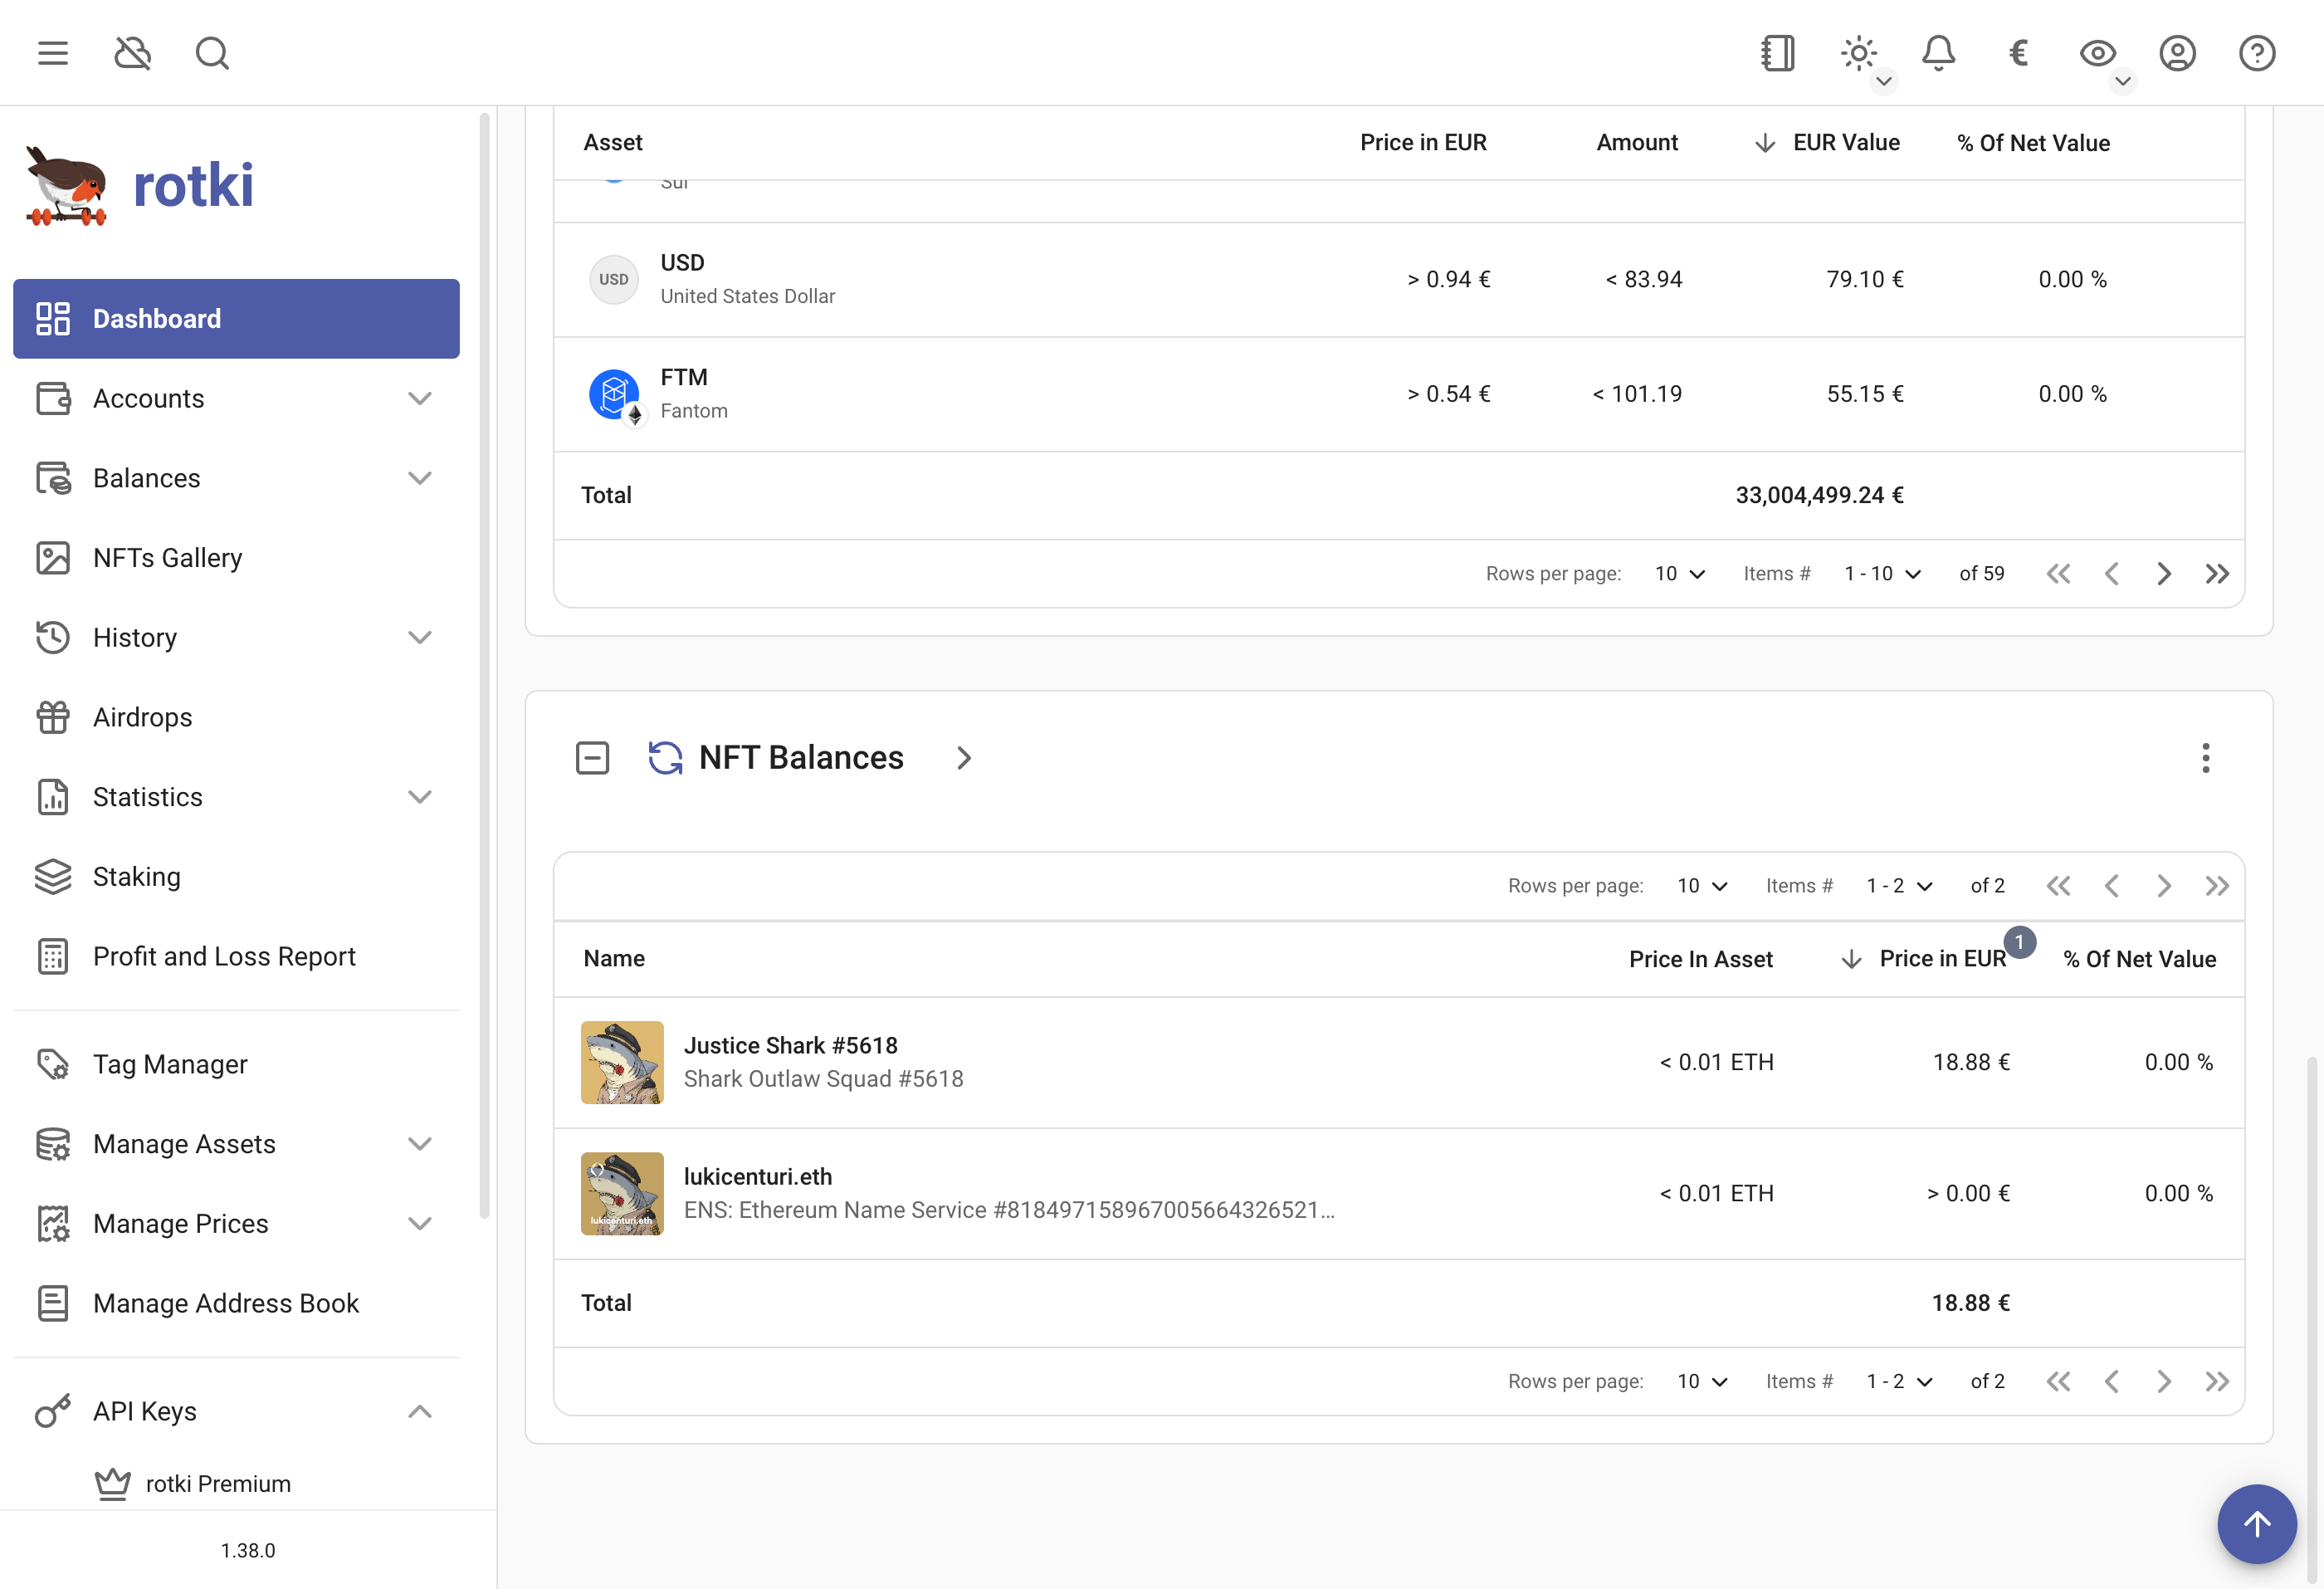Screen dimensions: 2324x1589
Task: Sort assets table by Price in EUR
Action: pyautogui.click(x=1423, y=143)
